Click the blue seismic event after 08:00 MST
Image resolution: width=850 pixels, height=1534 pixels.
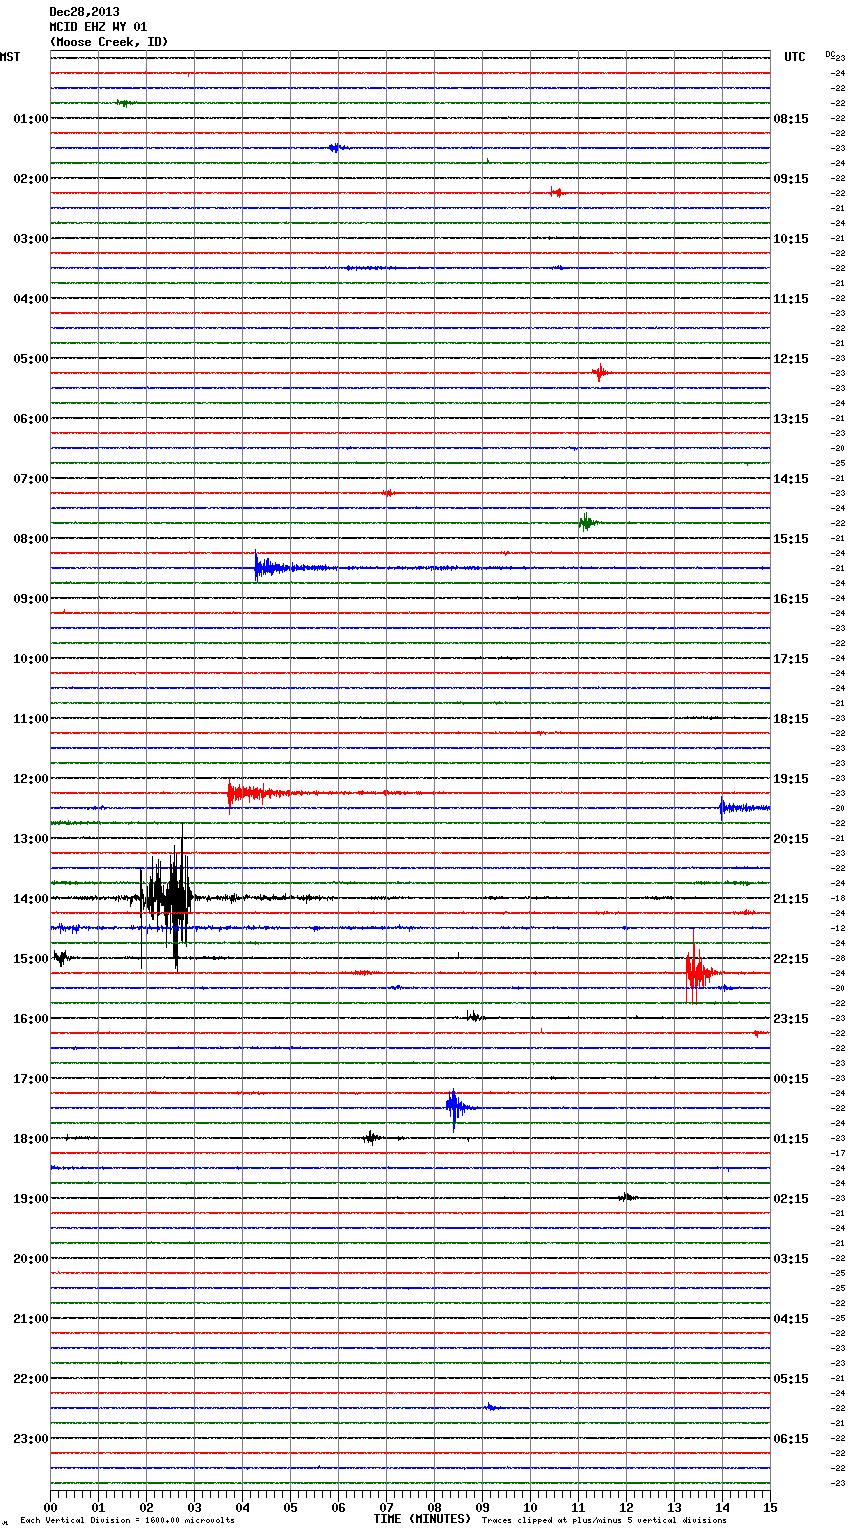[x=290, y=568]
